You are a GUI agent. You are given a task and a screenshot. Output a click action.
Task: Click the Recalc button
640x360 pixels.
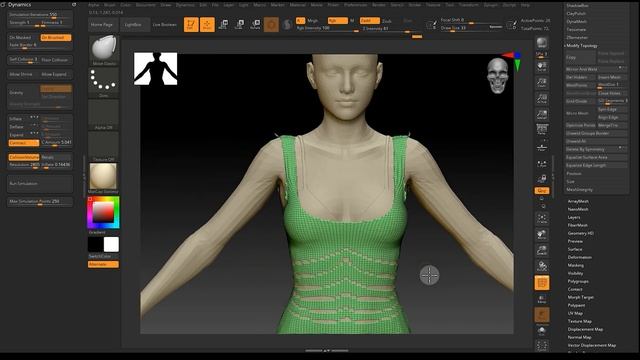point(56,157)
